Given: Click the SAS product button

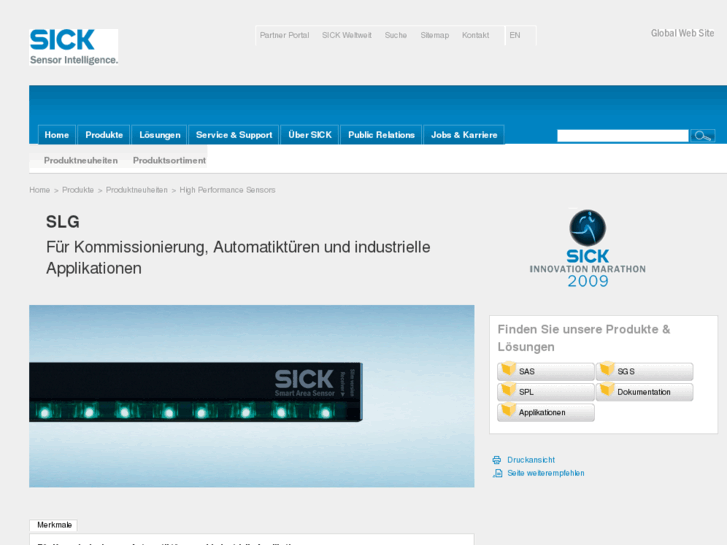Looking at the screenshot, I should click(x=546, y=372).
